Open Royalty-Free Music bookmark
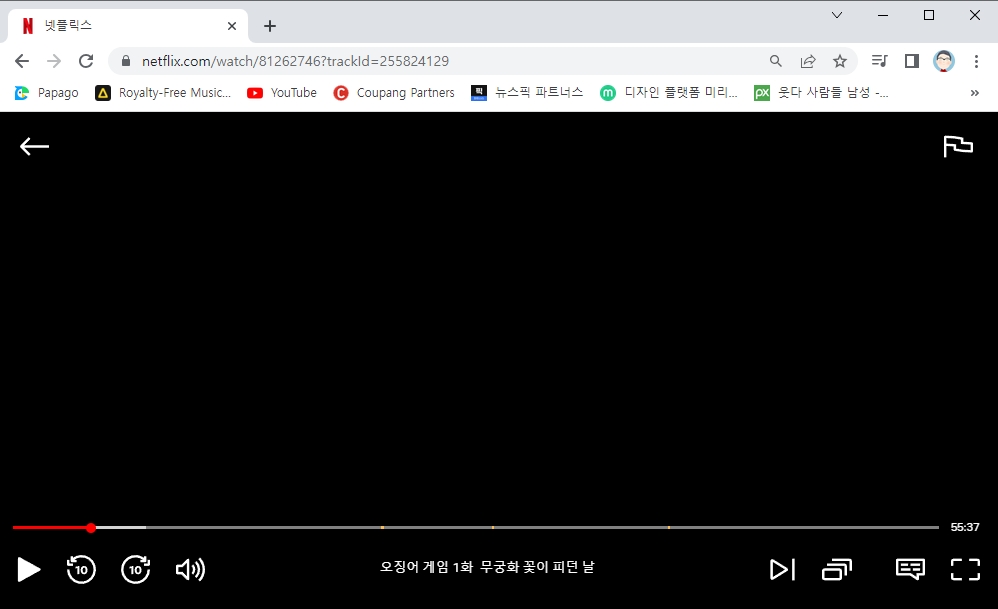Image resolution: width=998 pixels, height=609 pixels. coord(163,93)
